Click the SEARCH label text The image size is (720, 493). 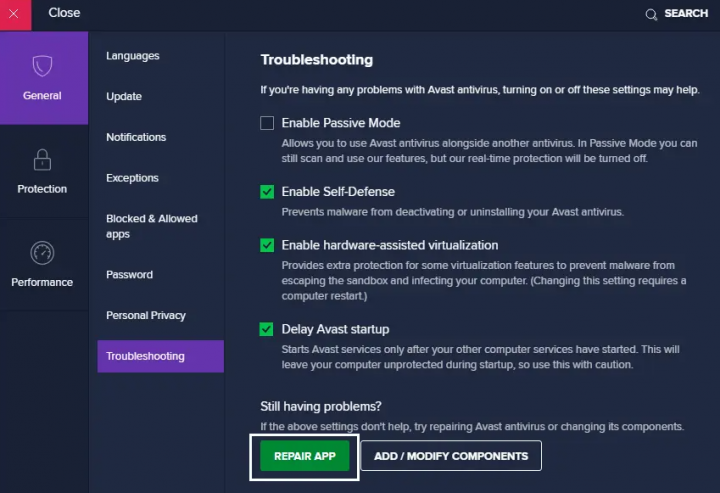coord(686,14)
